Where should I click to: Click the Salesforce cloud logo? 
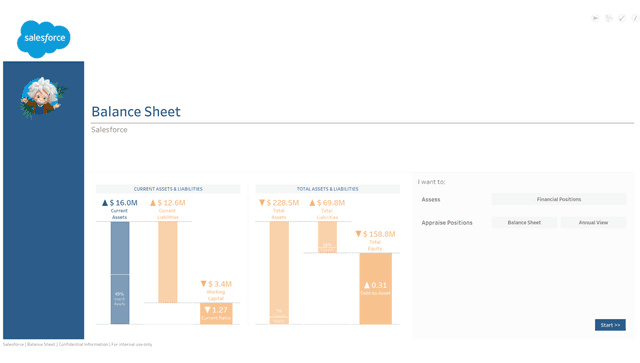click(44, 39)
